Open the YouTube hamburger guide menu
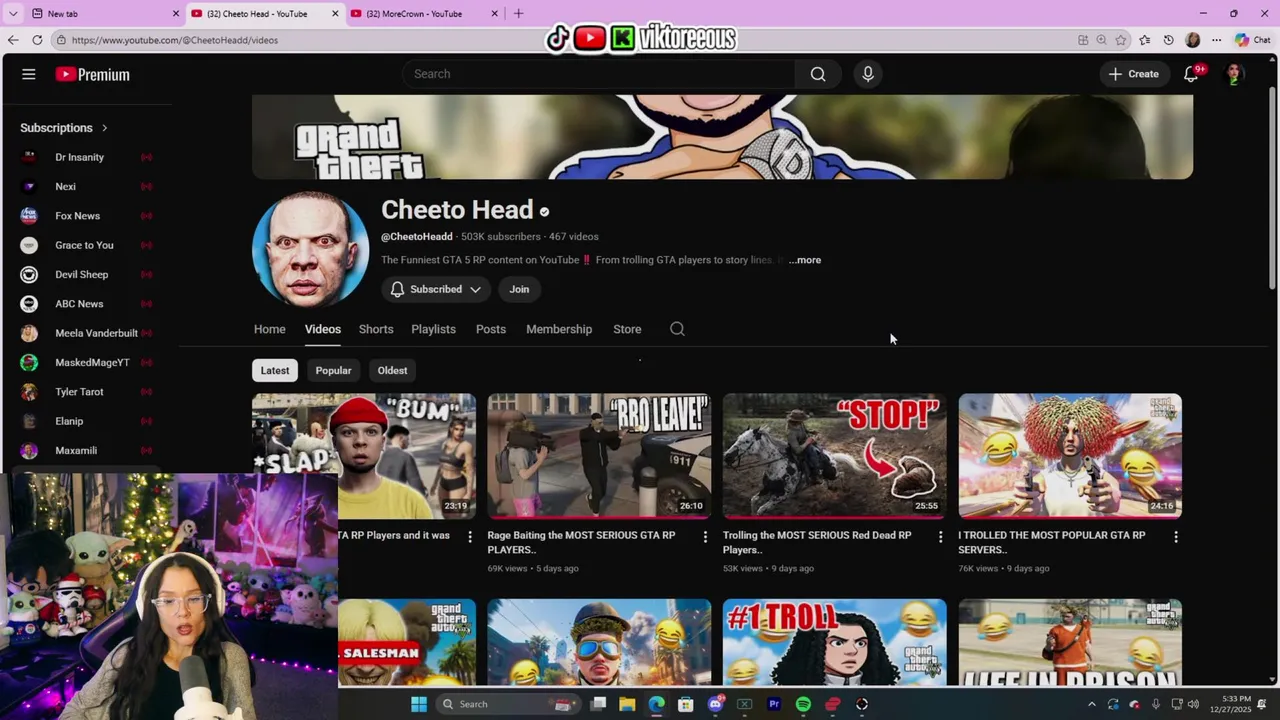Screen dimensions: 1280x720 29,74
